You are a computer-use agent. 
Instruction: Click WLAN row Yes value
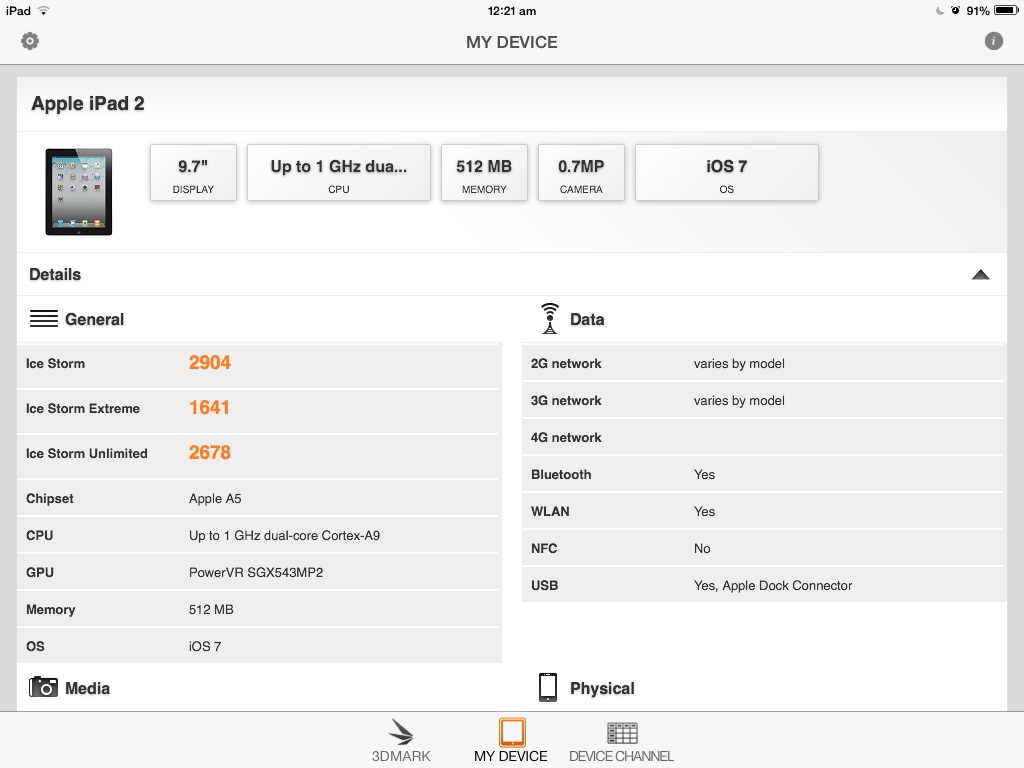point(704,511)
